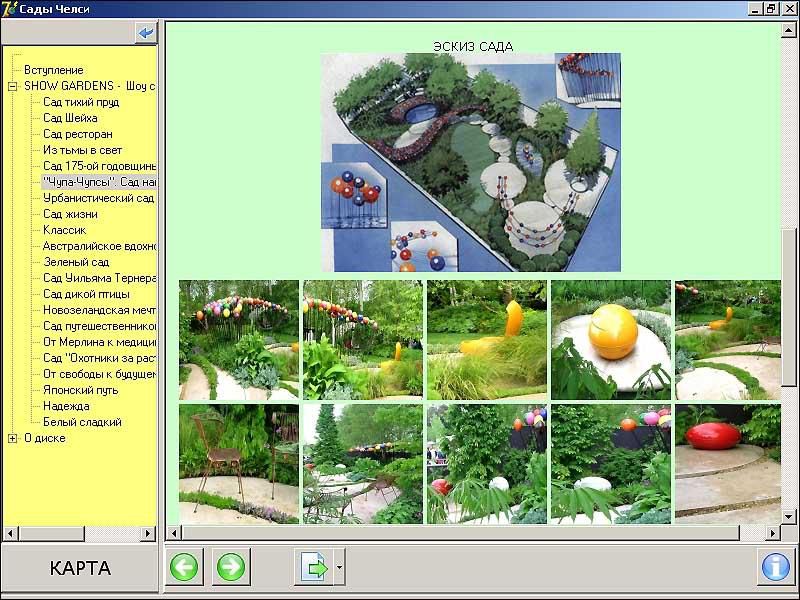800x600 pixels.
Task: Click the app icon in title bar
Action: coord(10,9)
